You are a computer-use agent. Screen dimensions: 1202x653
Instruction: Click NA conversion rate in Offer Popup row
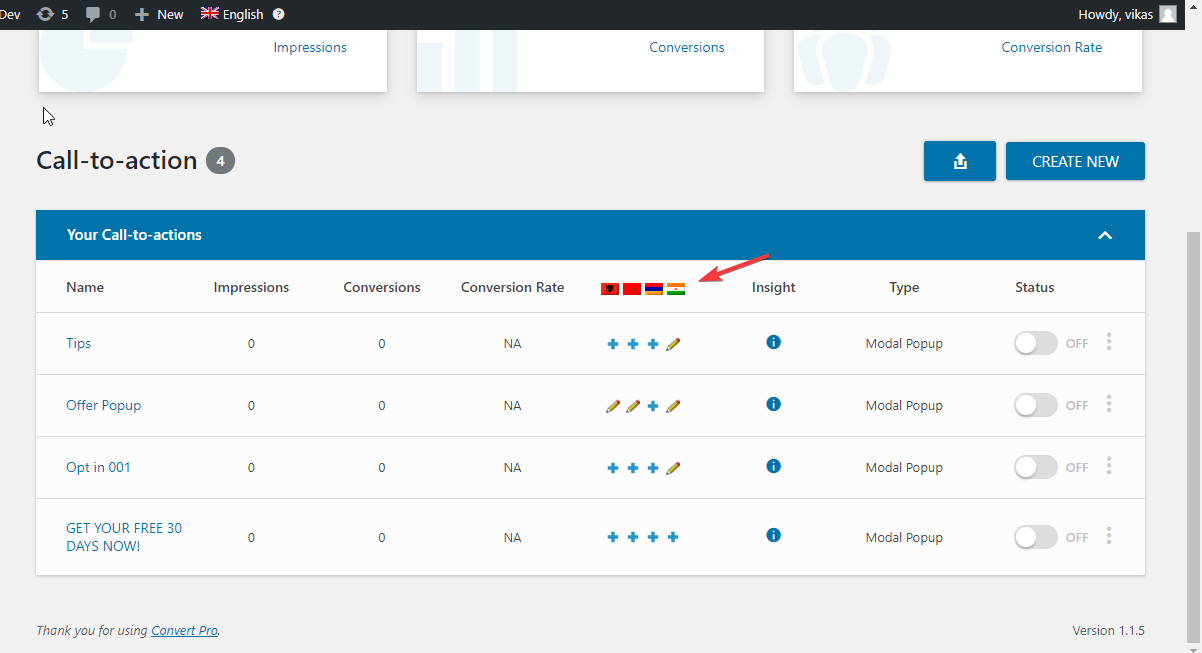[512, 405]
